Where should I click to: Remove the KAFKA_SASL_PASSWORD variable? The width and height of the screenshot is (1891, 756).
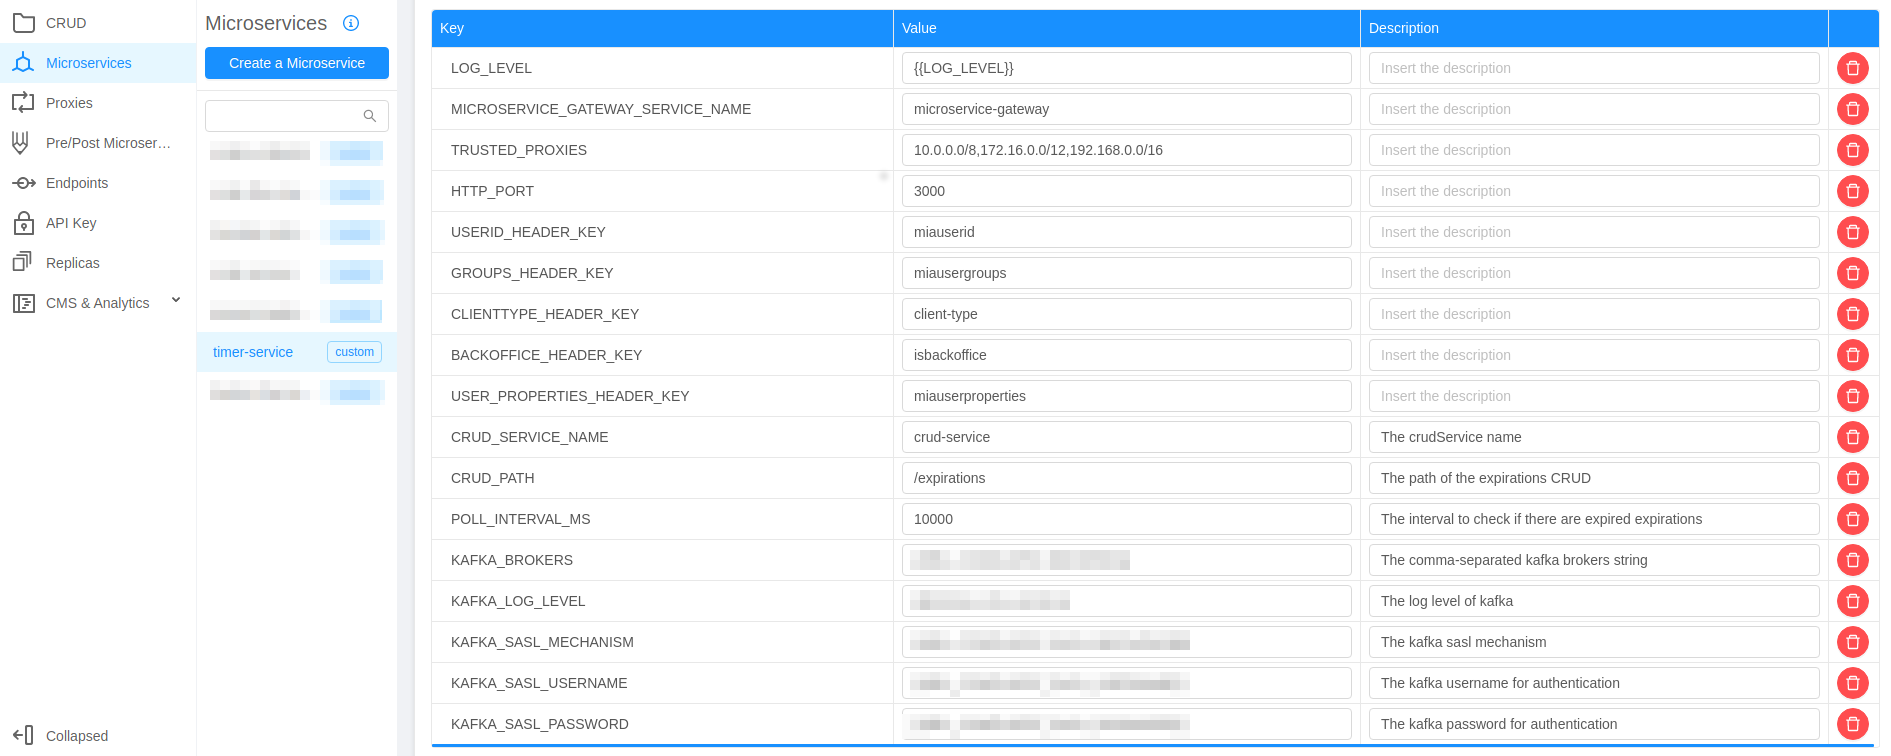point(1852,724)
